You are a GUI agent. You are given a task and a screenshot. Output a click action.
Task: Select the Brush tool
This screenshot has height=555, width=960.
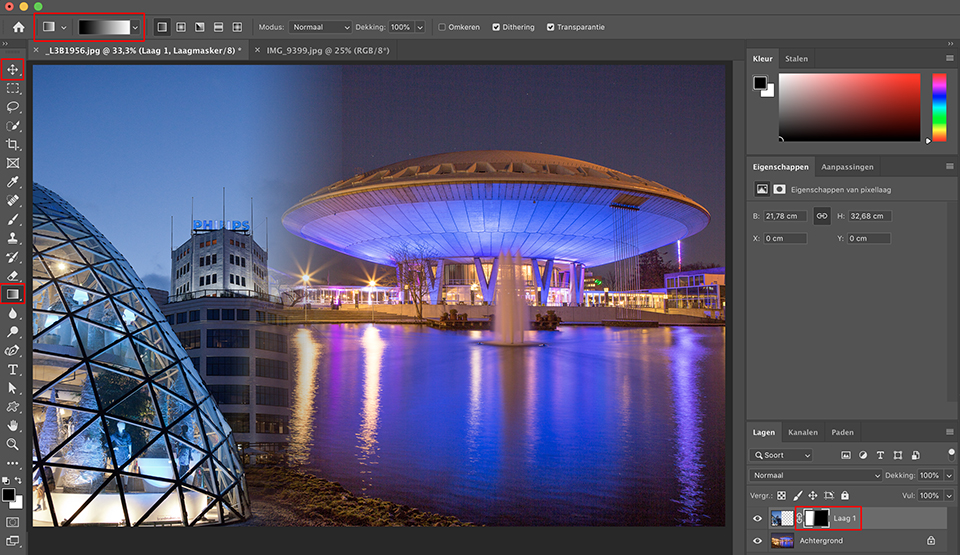(12, 219)
